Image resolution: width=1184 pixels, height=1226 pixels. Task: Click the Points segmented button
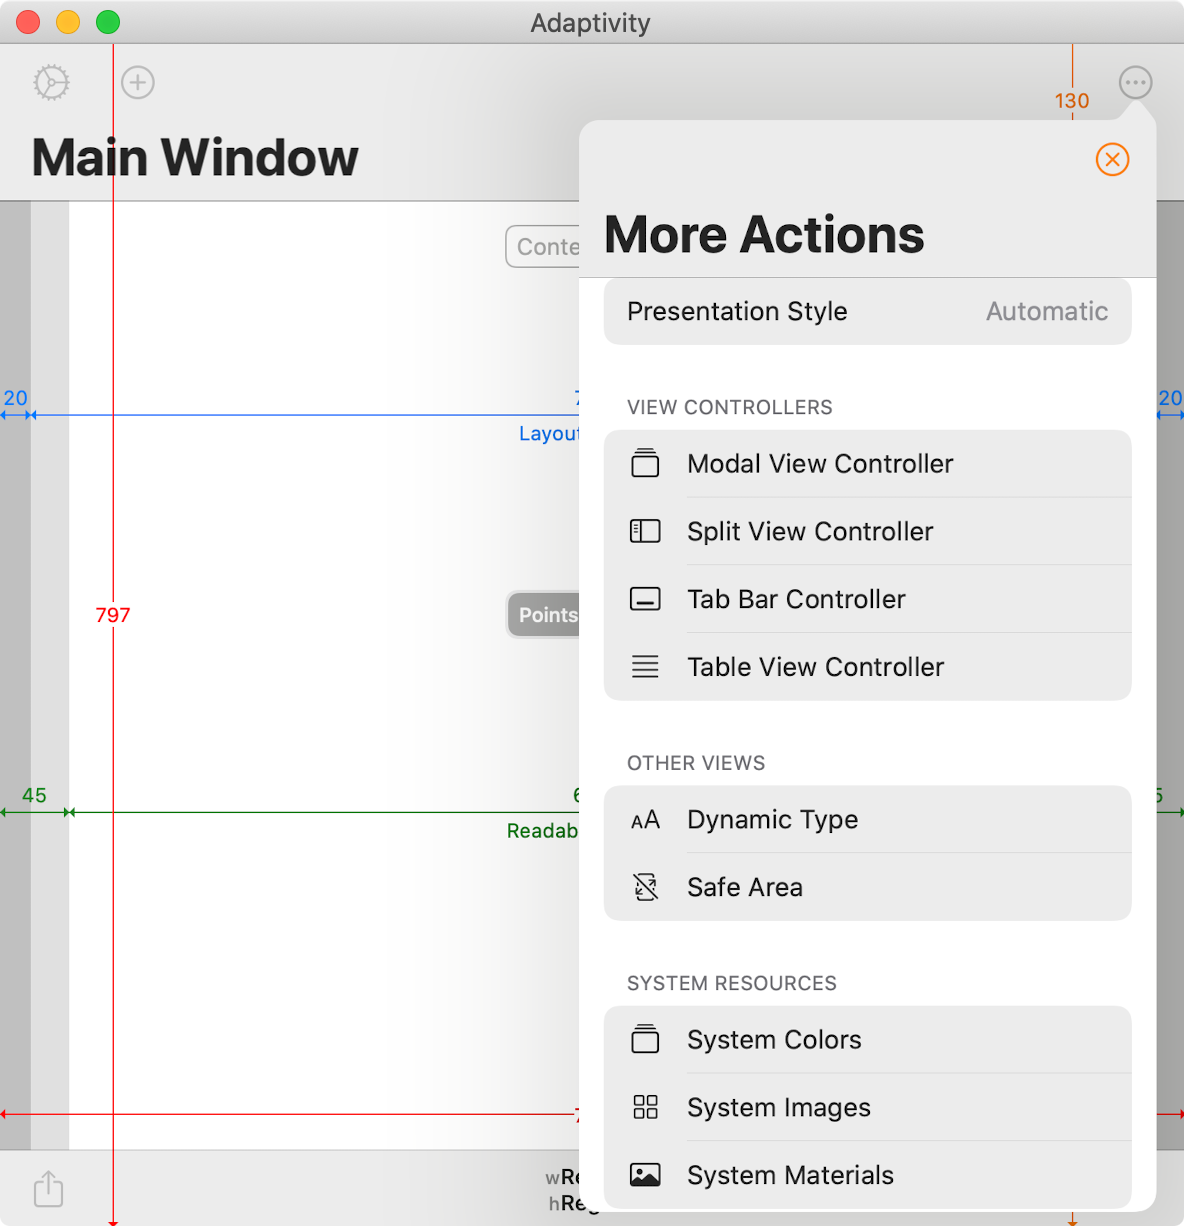[x=543, y=615]
